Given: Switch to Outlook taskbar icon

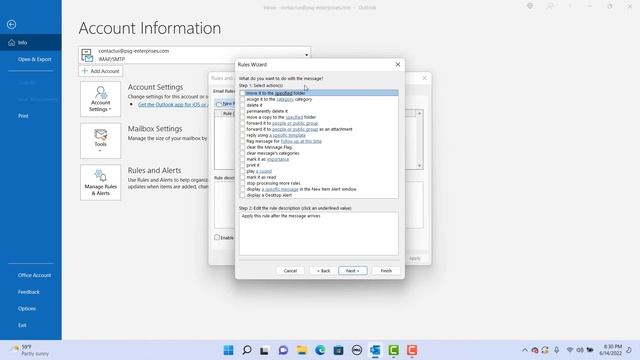Looking at the screenshot, I should [375, 350].
